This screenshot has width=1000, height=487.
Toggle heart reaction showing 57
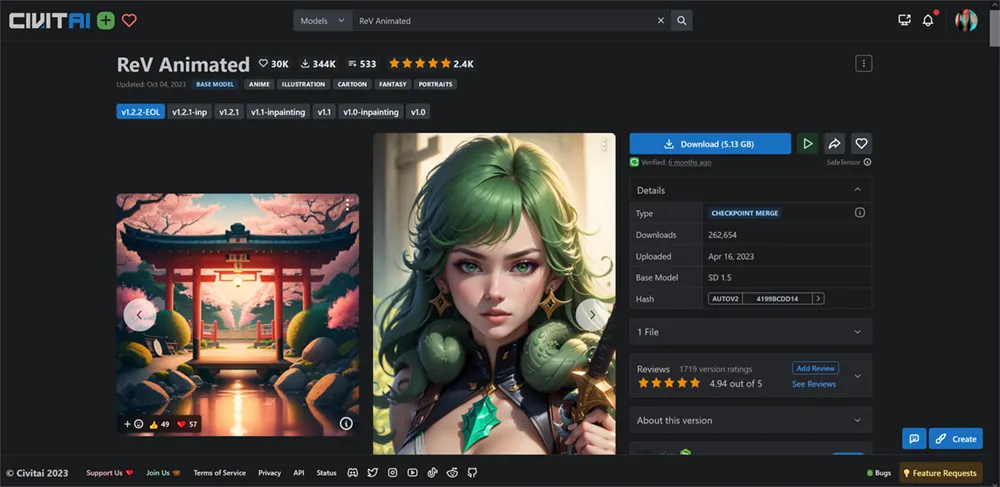pyautogui.click(x=187, y=424)
